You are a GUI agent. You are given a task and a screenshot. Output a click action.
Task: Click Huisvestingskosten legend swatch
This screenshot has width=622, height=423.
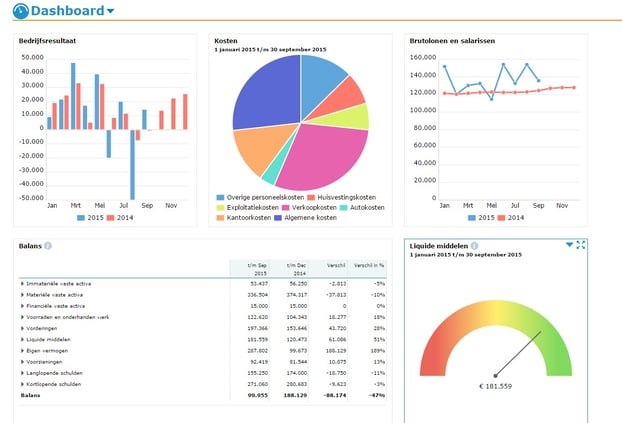click(311, 197)
